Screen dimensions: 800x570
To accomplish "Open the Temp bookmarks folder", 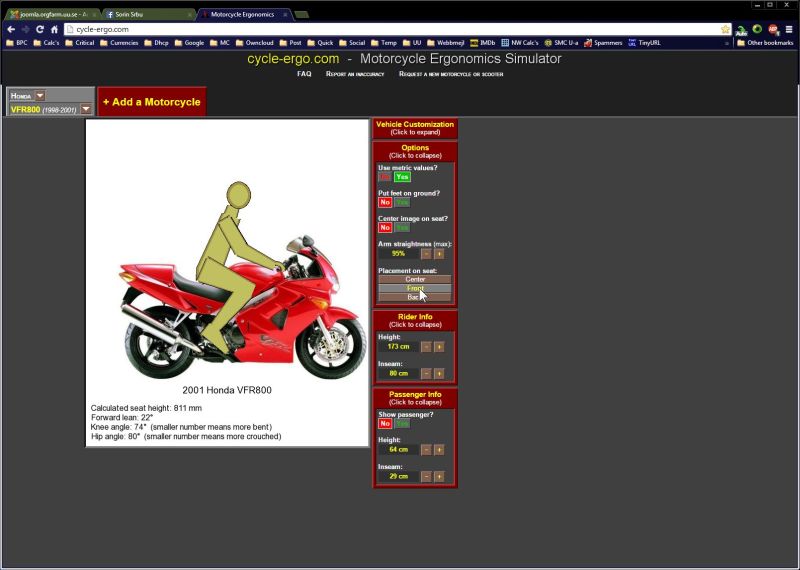I will 384,43.
